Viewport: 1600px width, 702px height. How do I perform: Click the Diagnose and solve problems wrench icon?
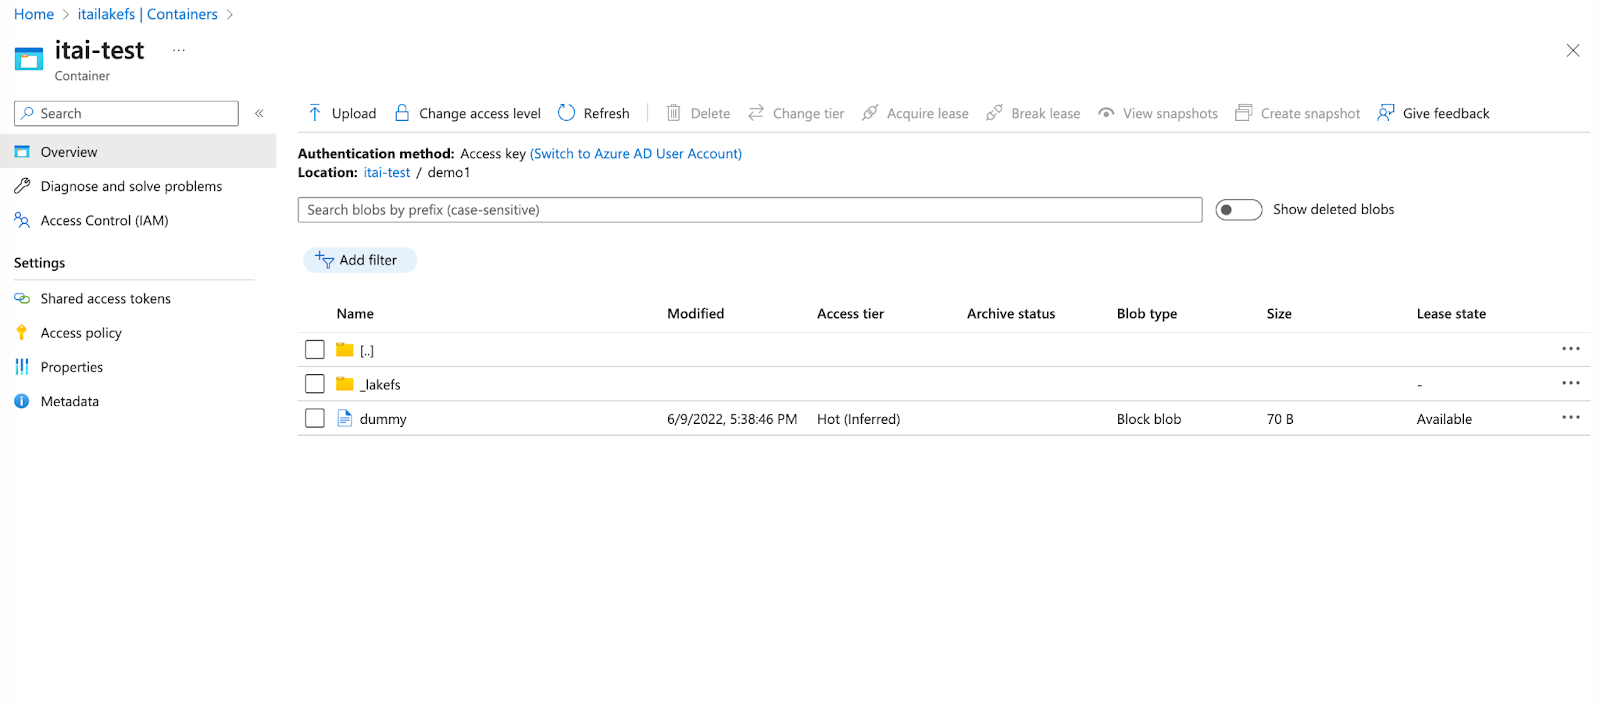pos(22,186)
